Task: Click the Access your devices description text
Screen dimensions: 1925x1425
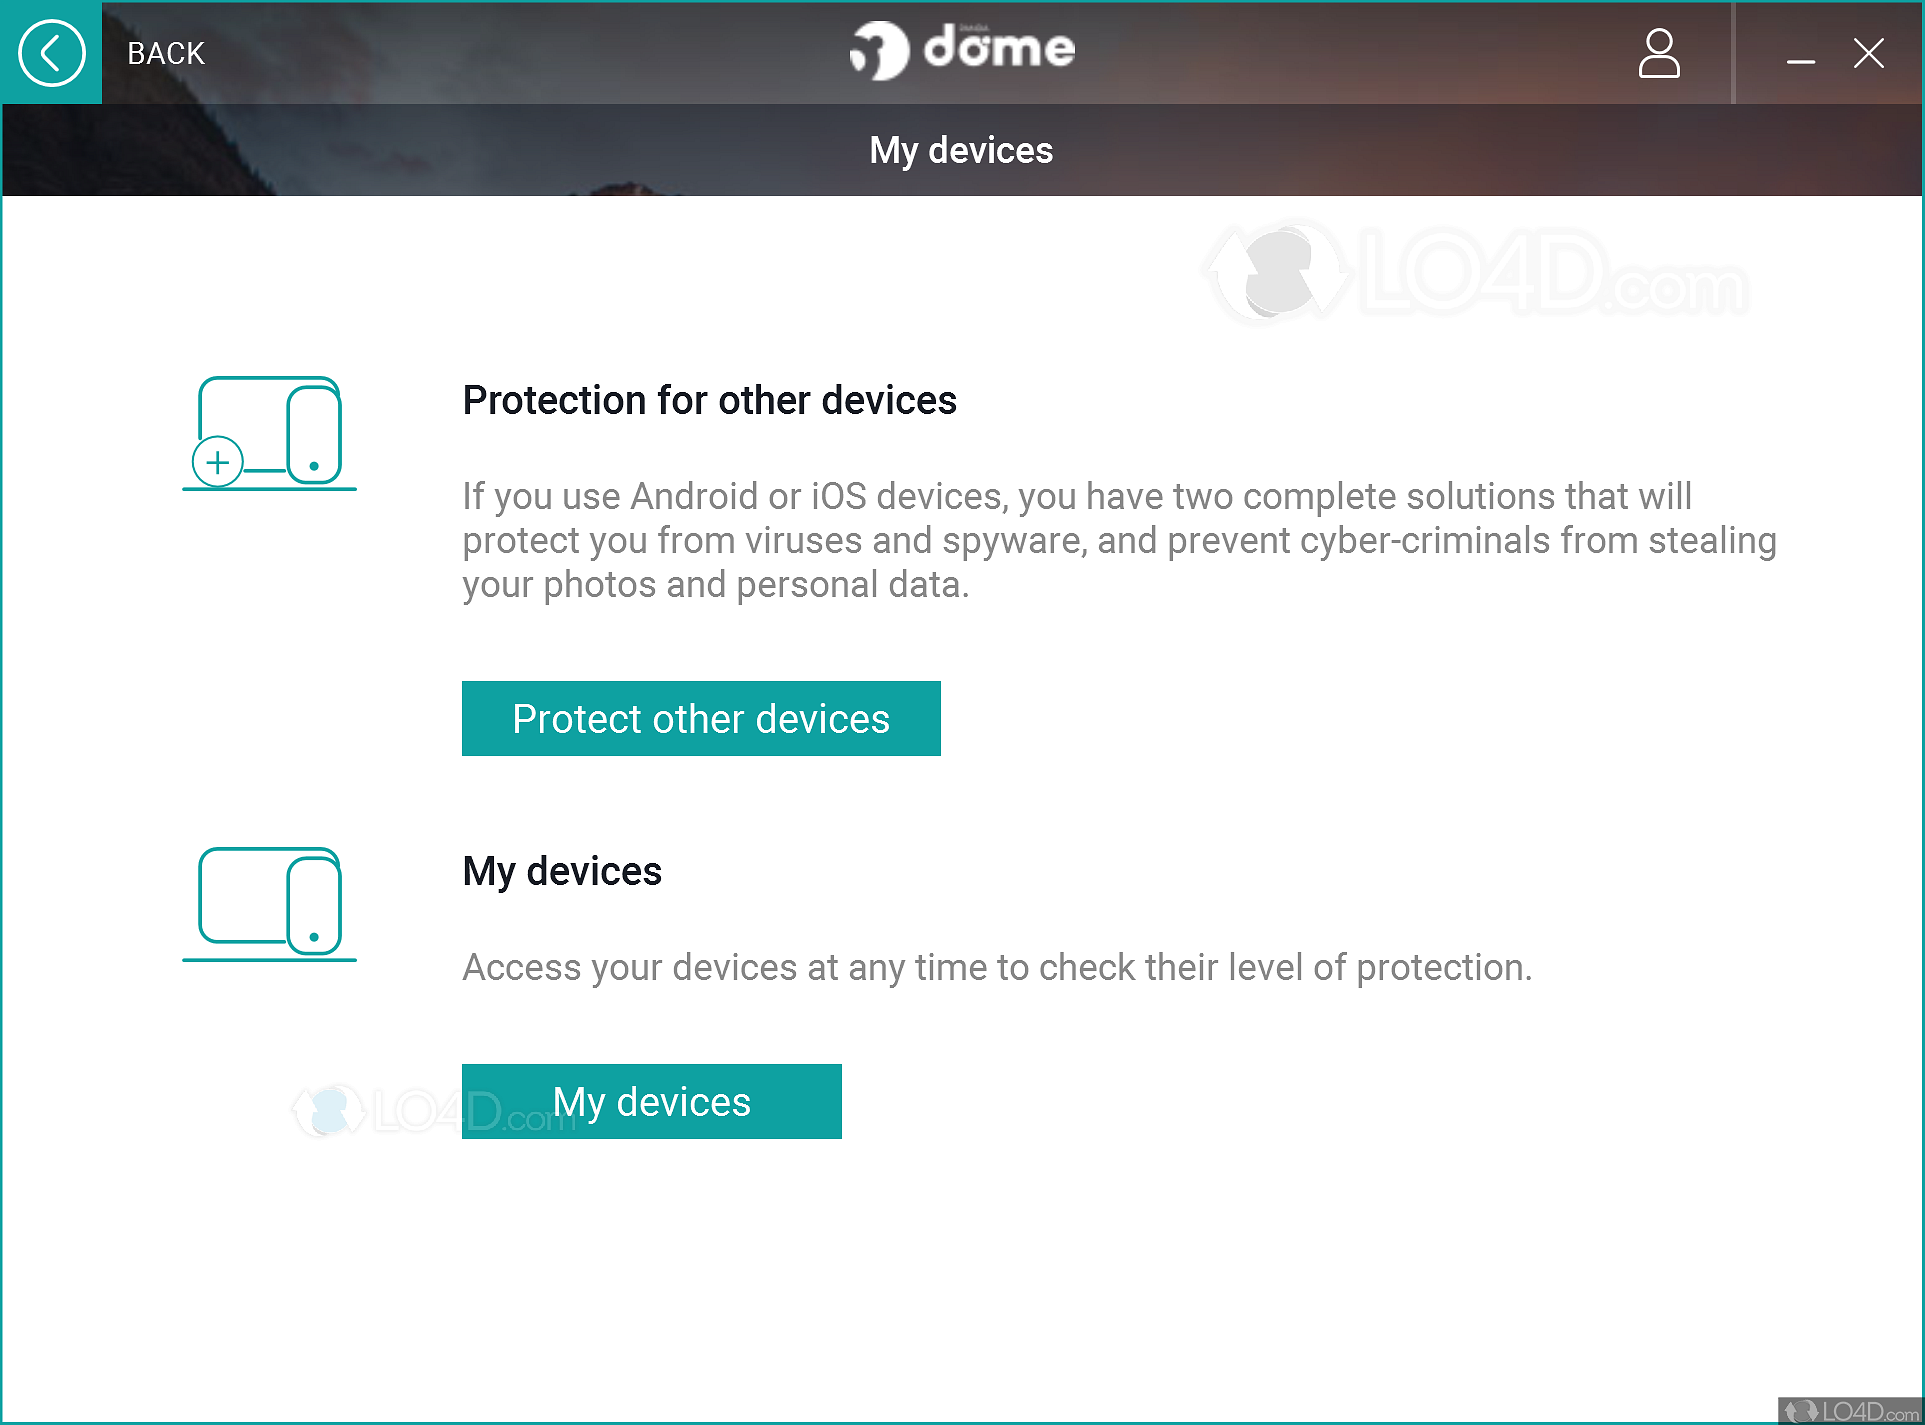Action: [996, 967]
